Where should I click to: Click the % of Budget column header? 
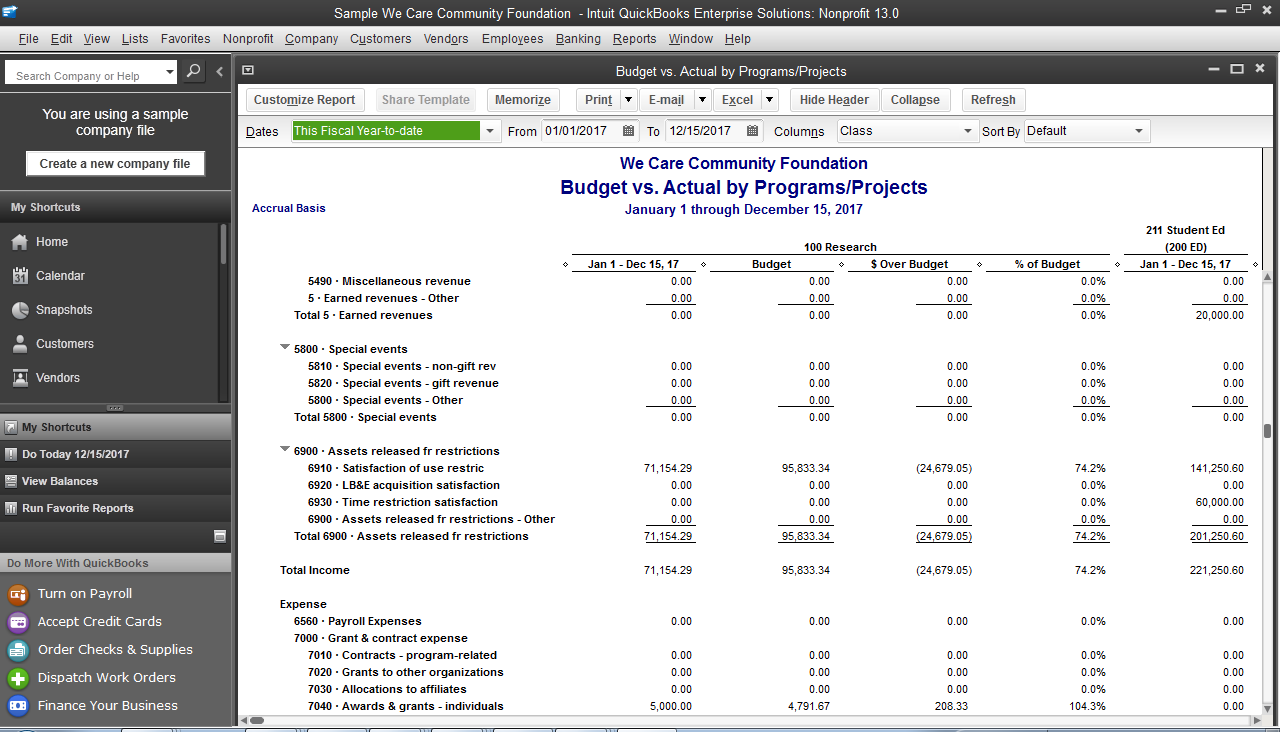pos(1047,264)
